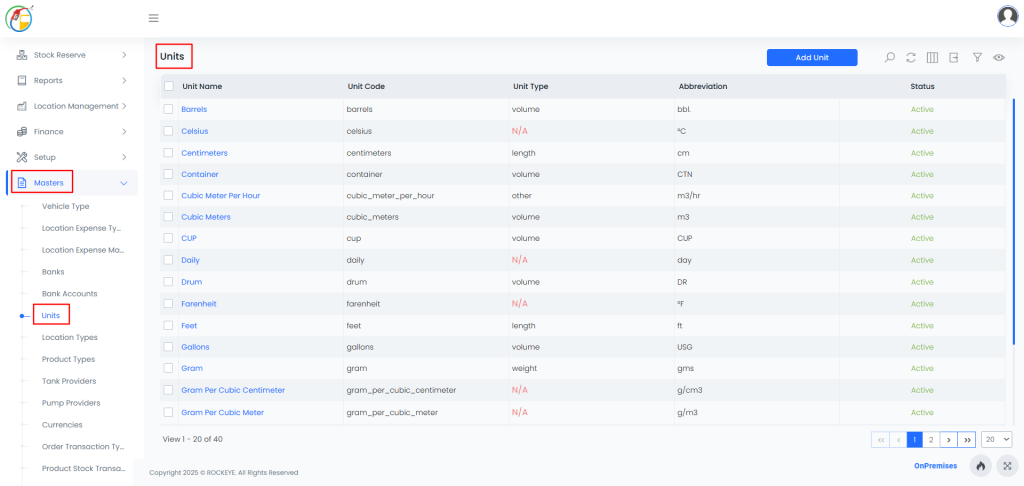Click the flame icon at bottom right
The height and width of the screenshot is (486, 1024).
click(980, 466)
